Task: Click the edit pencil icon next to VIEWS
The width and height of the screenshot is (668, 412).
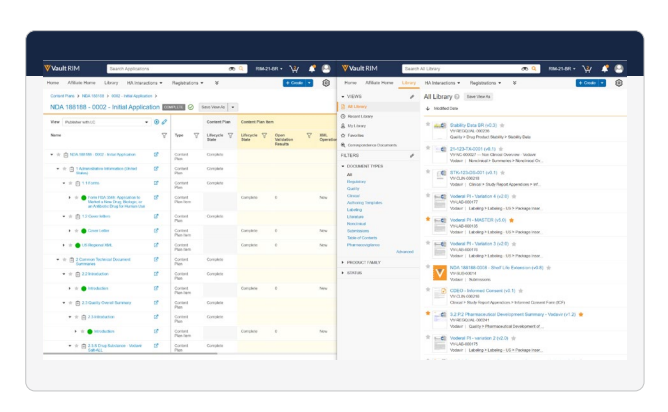Action: pos(412,97)
